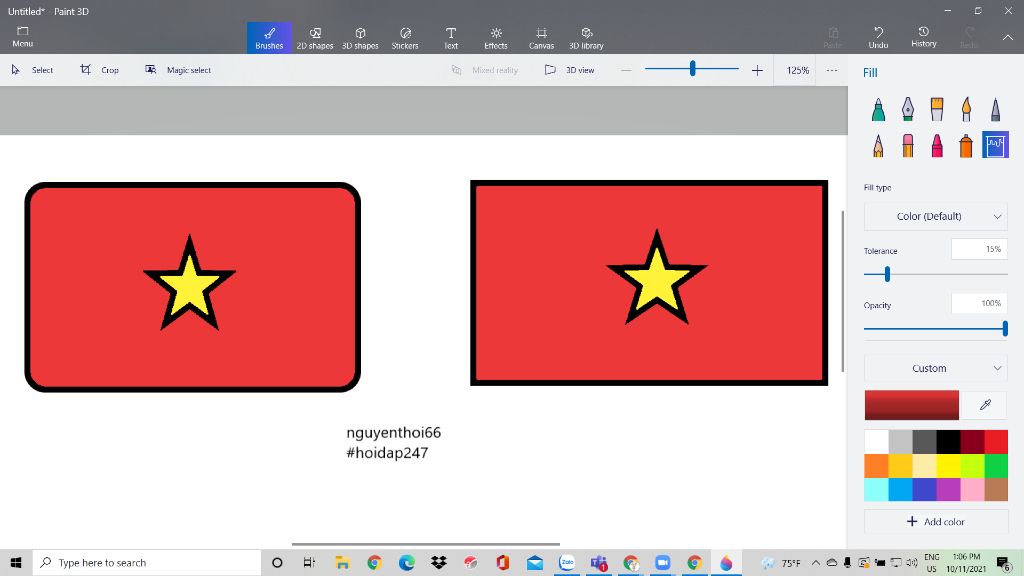Image resolution: width=1024 pixels, height=576 pixels.
Task: Select the Crayon tool
Action: pyautogui.click(x=937, y=146)
